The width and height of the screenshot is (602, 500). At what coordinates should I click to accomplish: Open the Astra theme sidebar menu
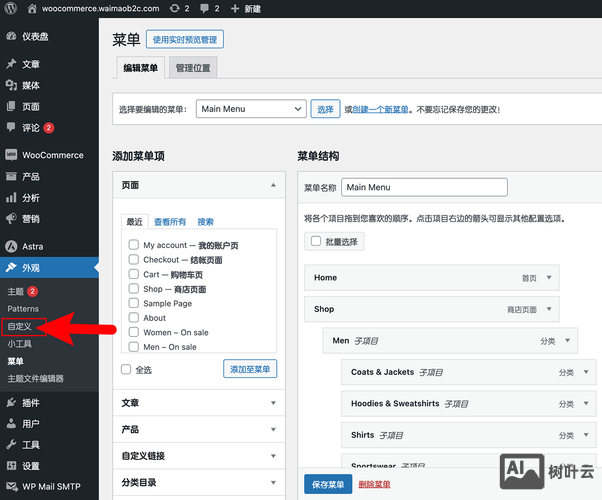pos(32,246)
